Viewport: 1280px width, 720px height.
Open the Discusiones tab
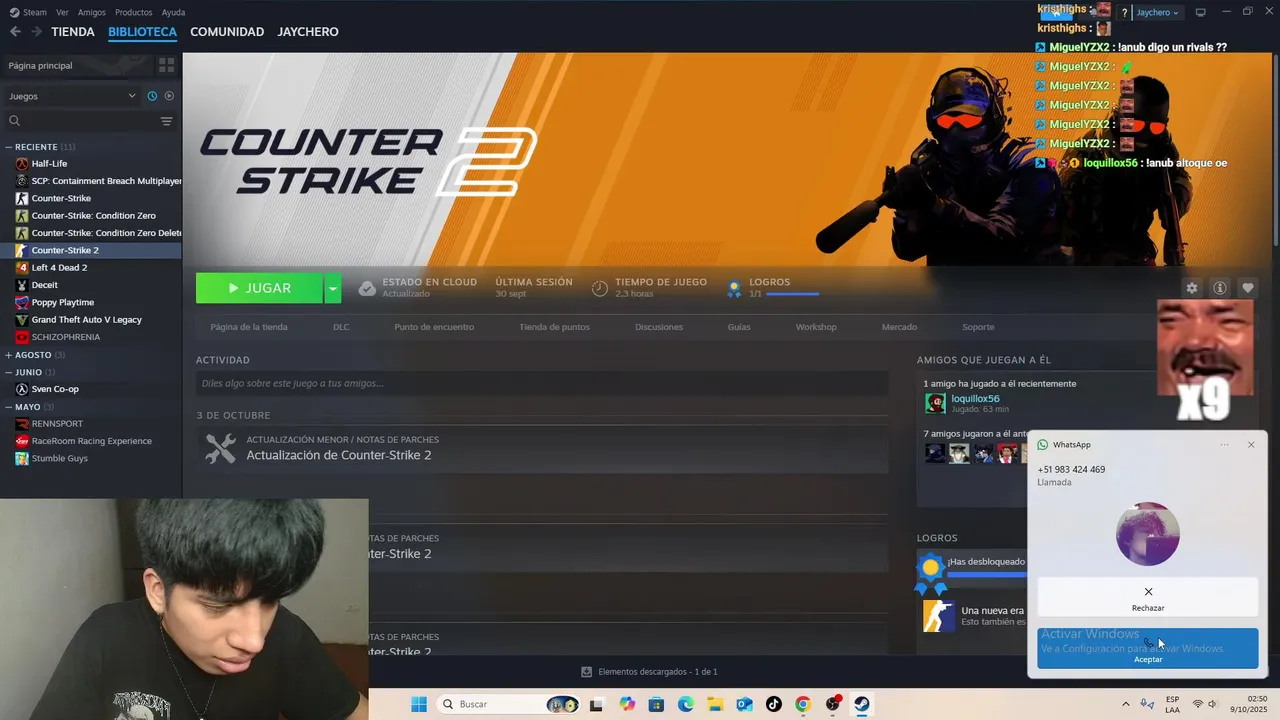coord(659,327)
